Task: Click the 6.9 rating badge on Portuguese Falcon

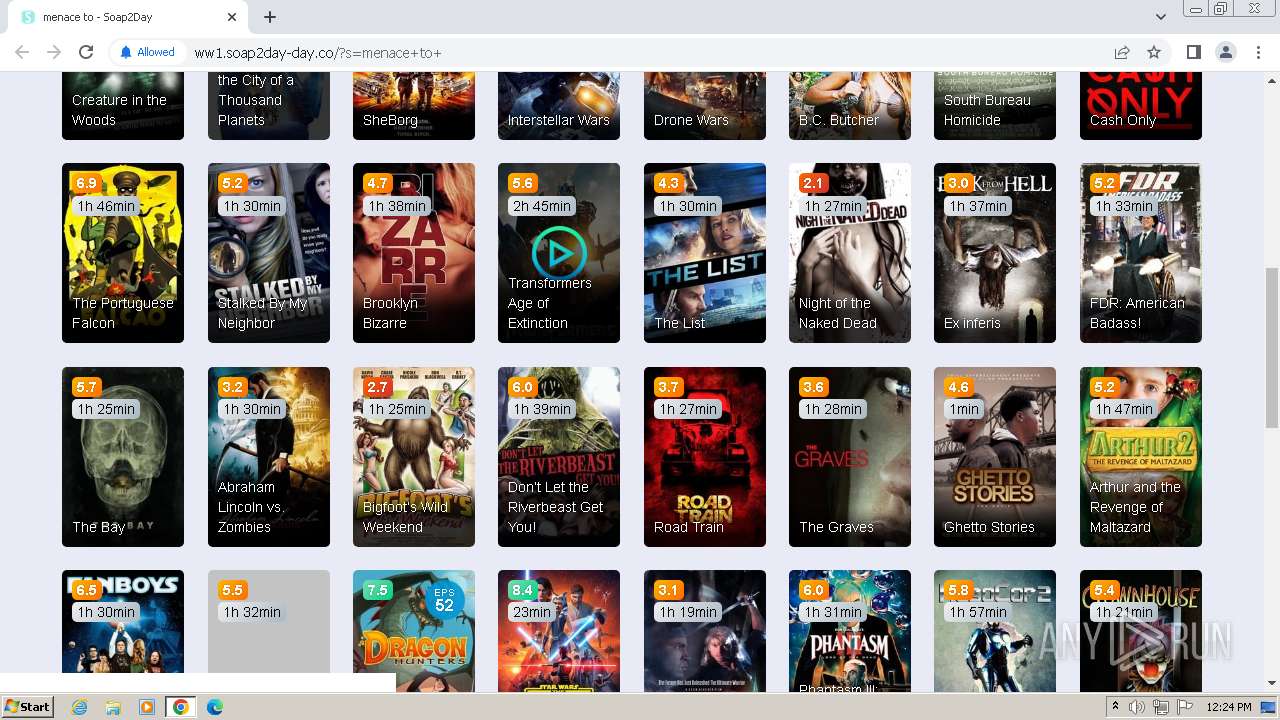Action: click(x=86, y=183)
